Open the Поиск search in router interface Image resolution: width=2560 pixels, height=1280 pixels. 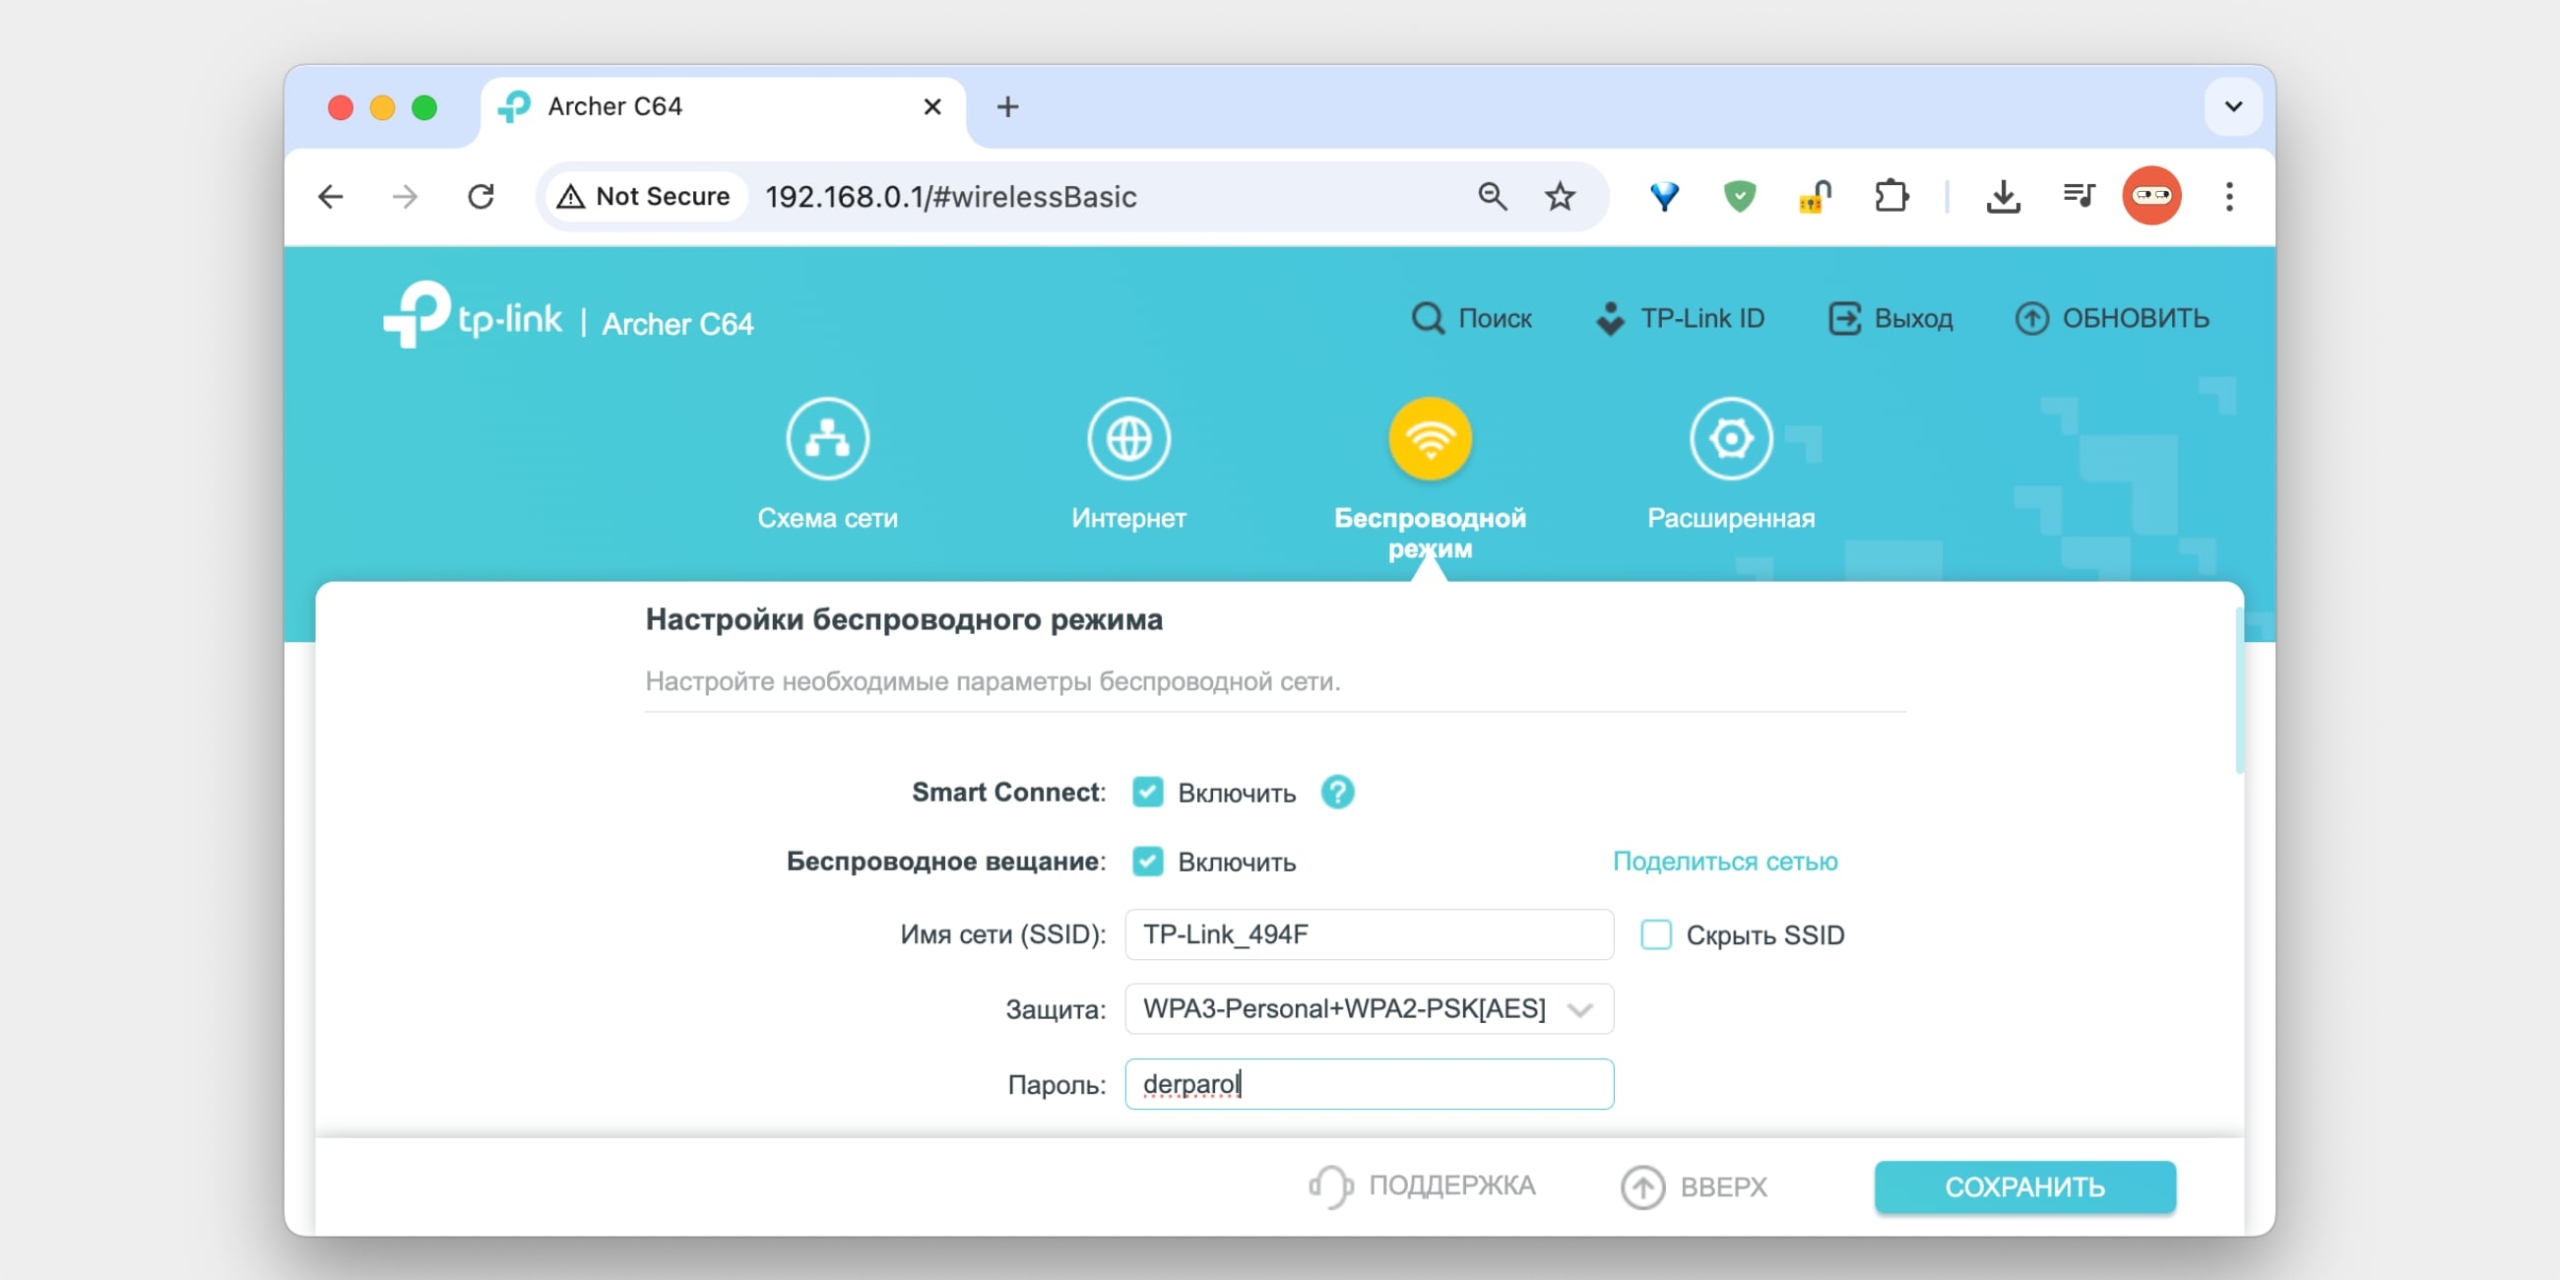pyautogui.click(x=1470, y=318)
